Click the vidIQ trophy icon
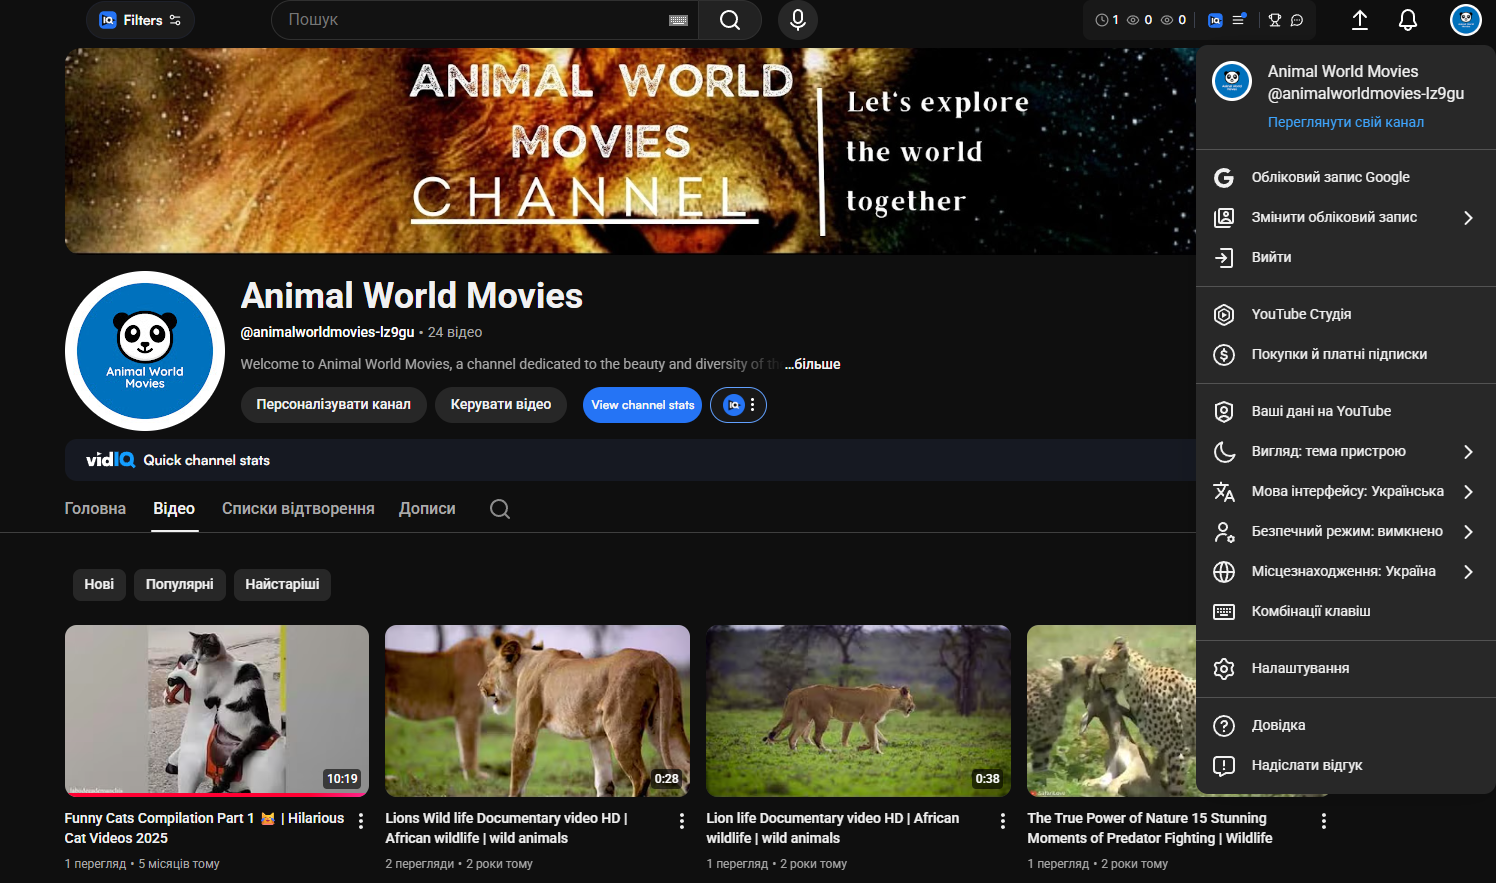1496x883 pixels. click(1274, 20)
